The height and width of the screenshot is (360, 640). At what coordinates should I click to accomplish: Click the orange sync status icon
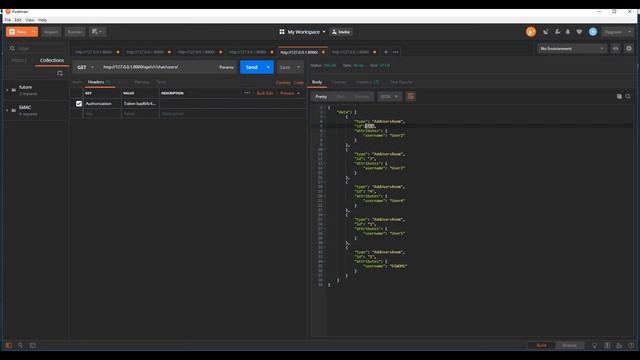(x=531, y=32)
